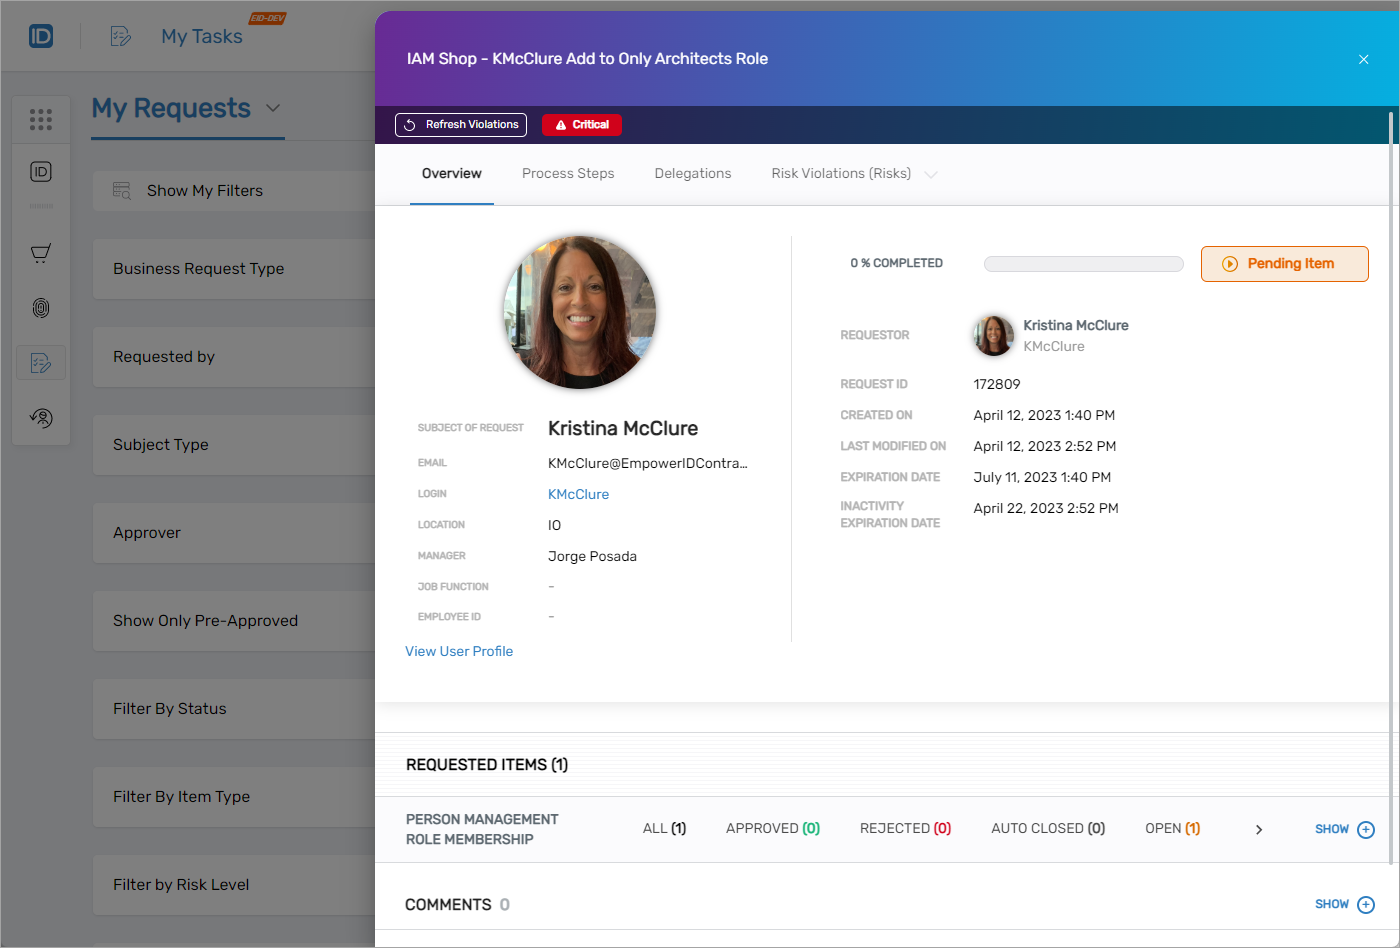Screen dimensions: 1400x948
Task: Click the red Critical risk badge
Action: (x=581, y=124)
